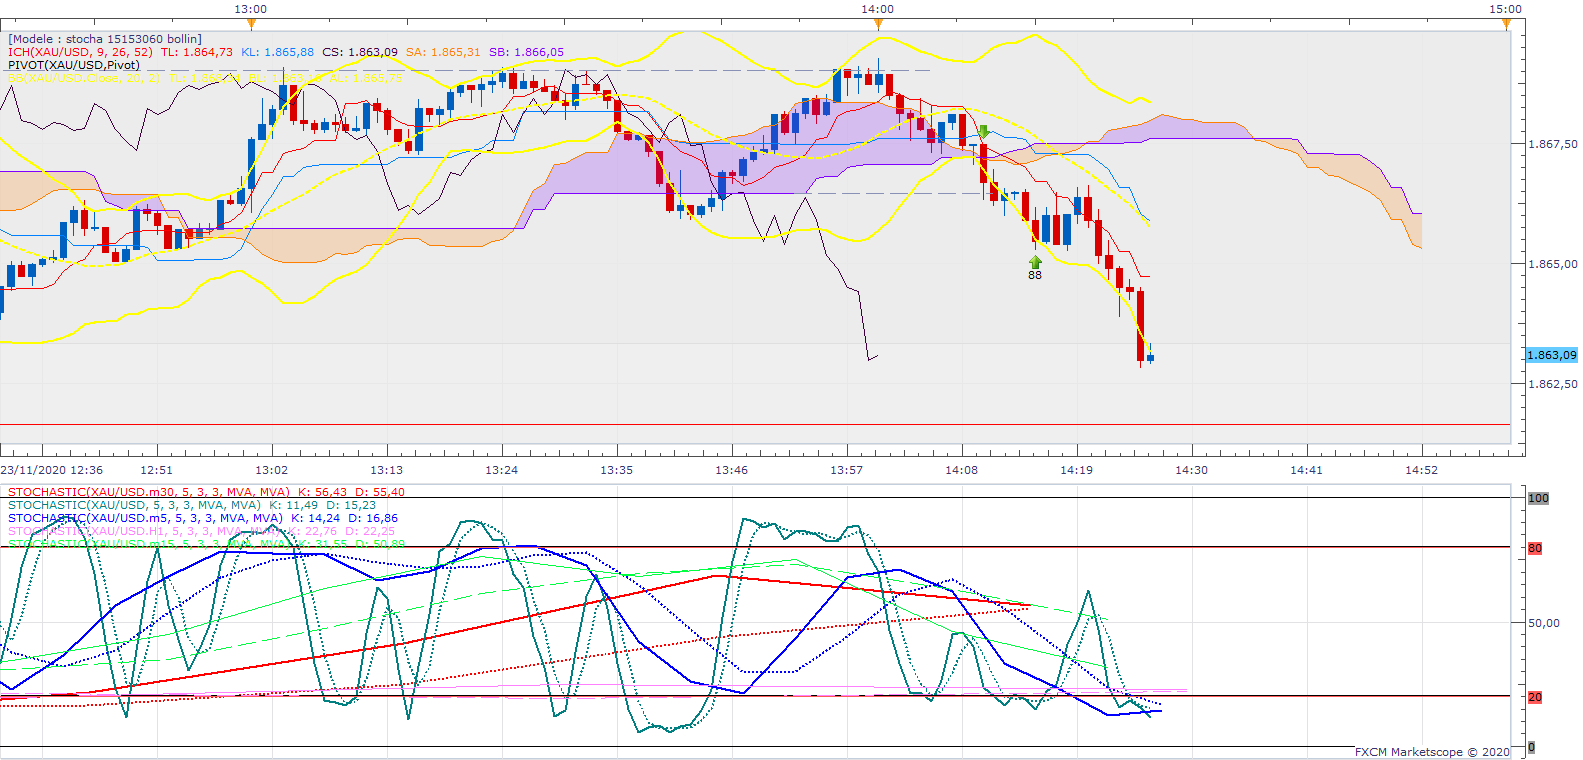Viewport: 1583px width, 760px height.
Task: Click the 1.862,50 price axis label
Action: 1553,384
